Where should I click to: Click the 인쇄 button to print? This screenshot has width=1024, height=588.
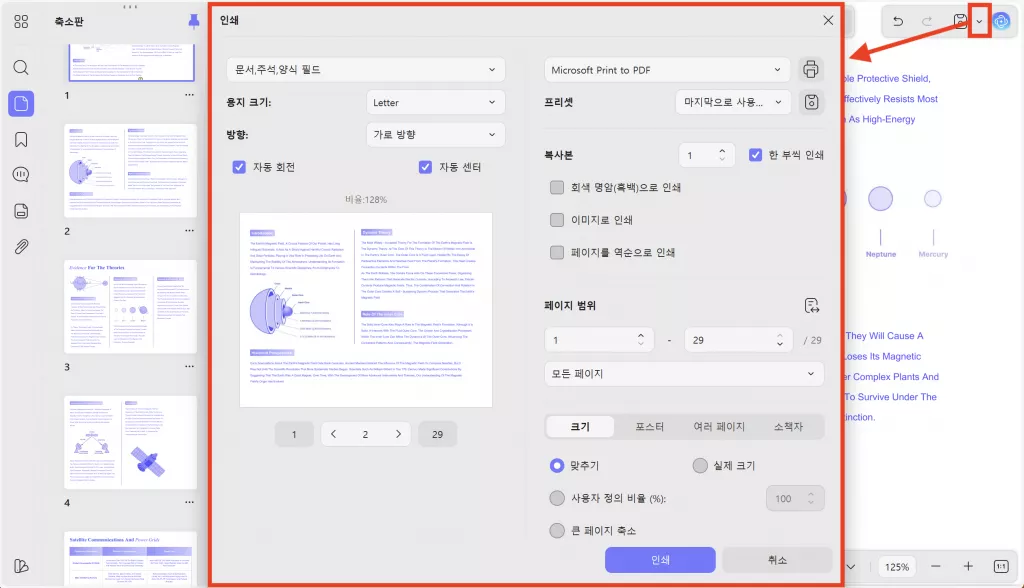[x=659, y=559]
